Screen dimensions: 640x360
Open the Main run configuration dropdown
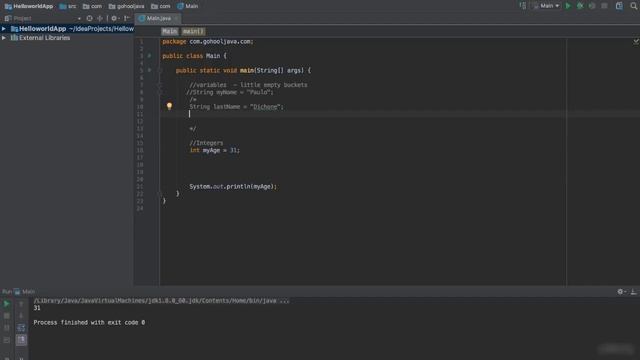pos(546,6)
